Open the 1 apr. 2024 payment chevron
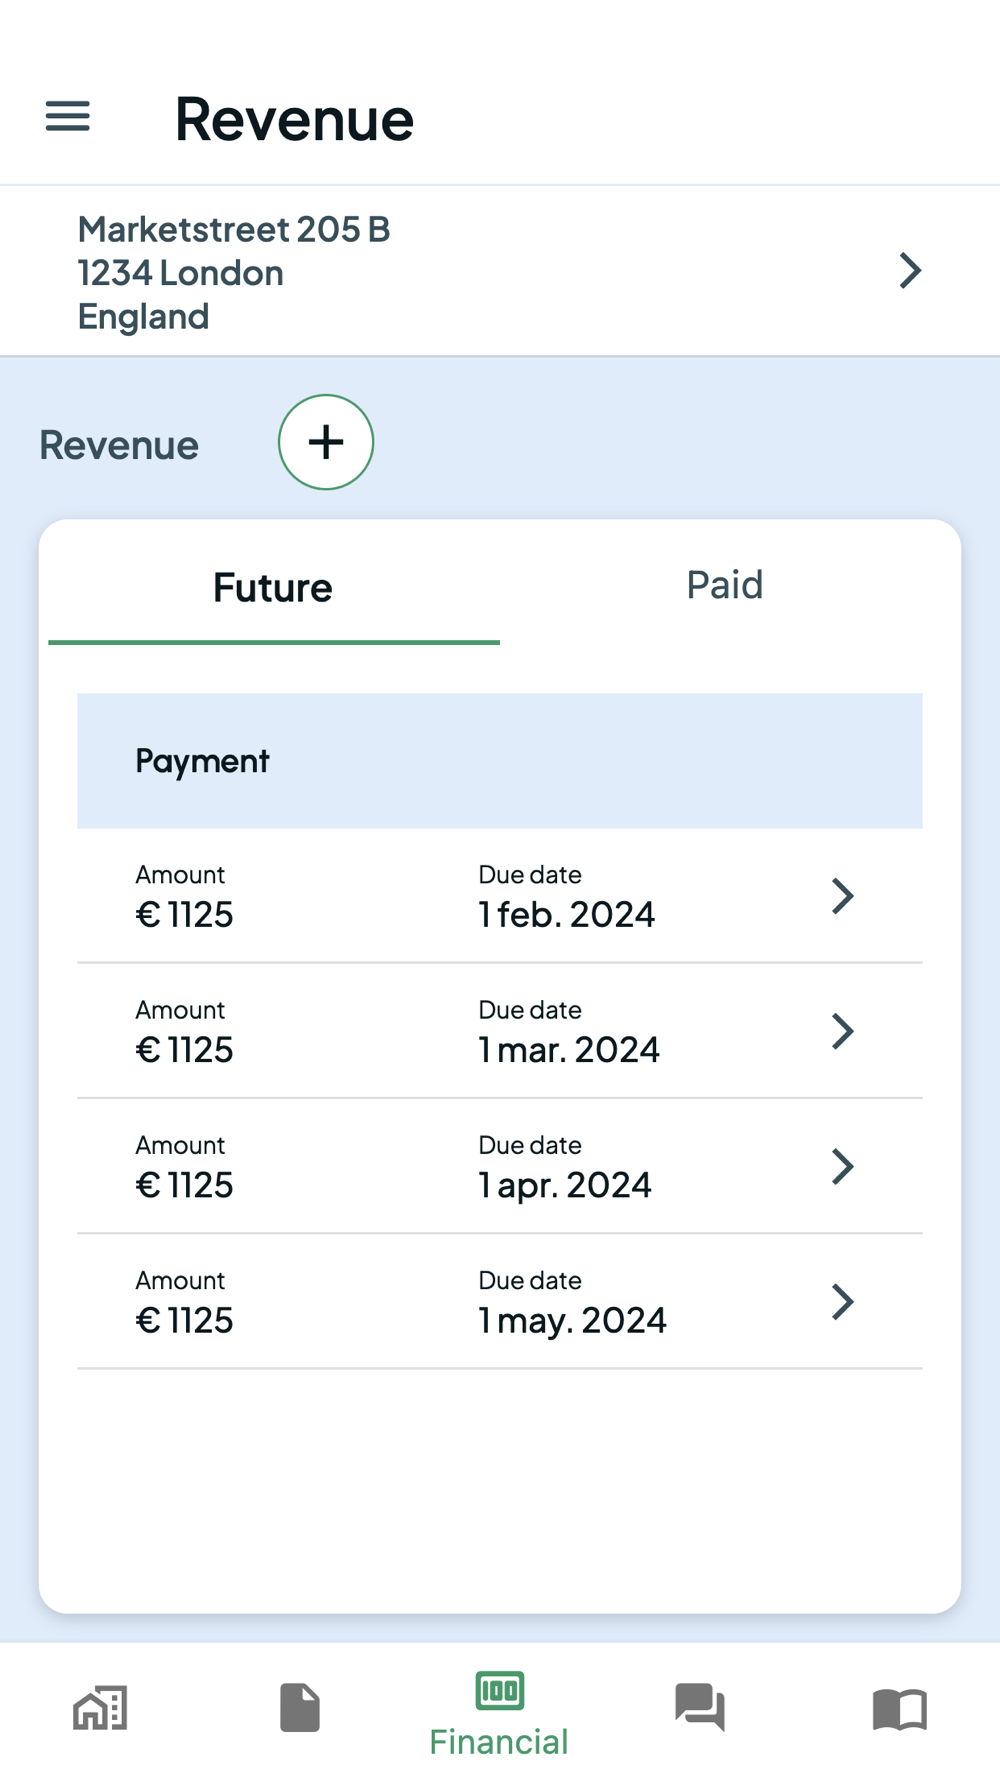Viewport: 1000px width, 1778px height. click(843, 1166)
